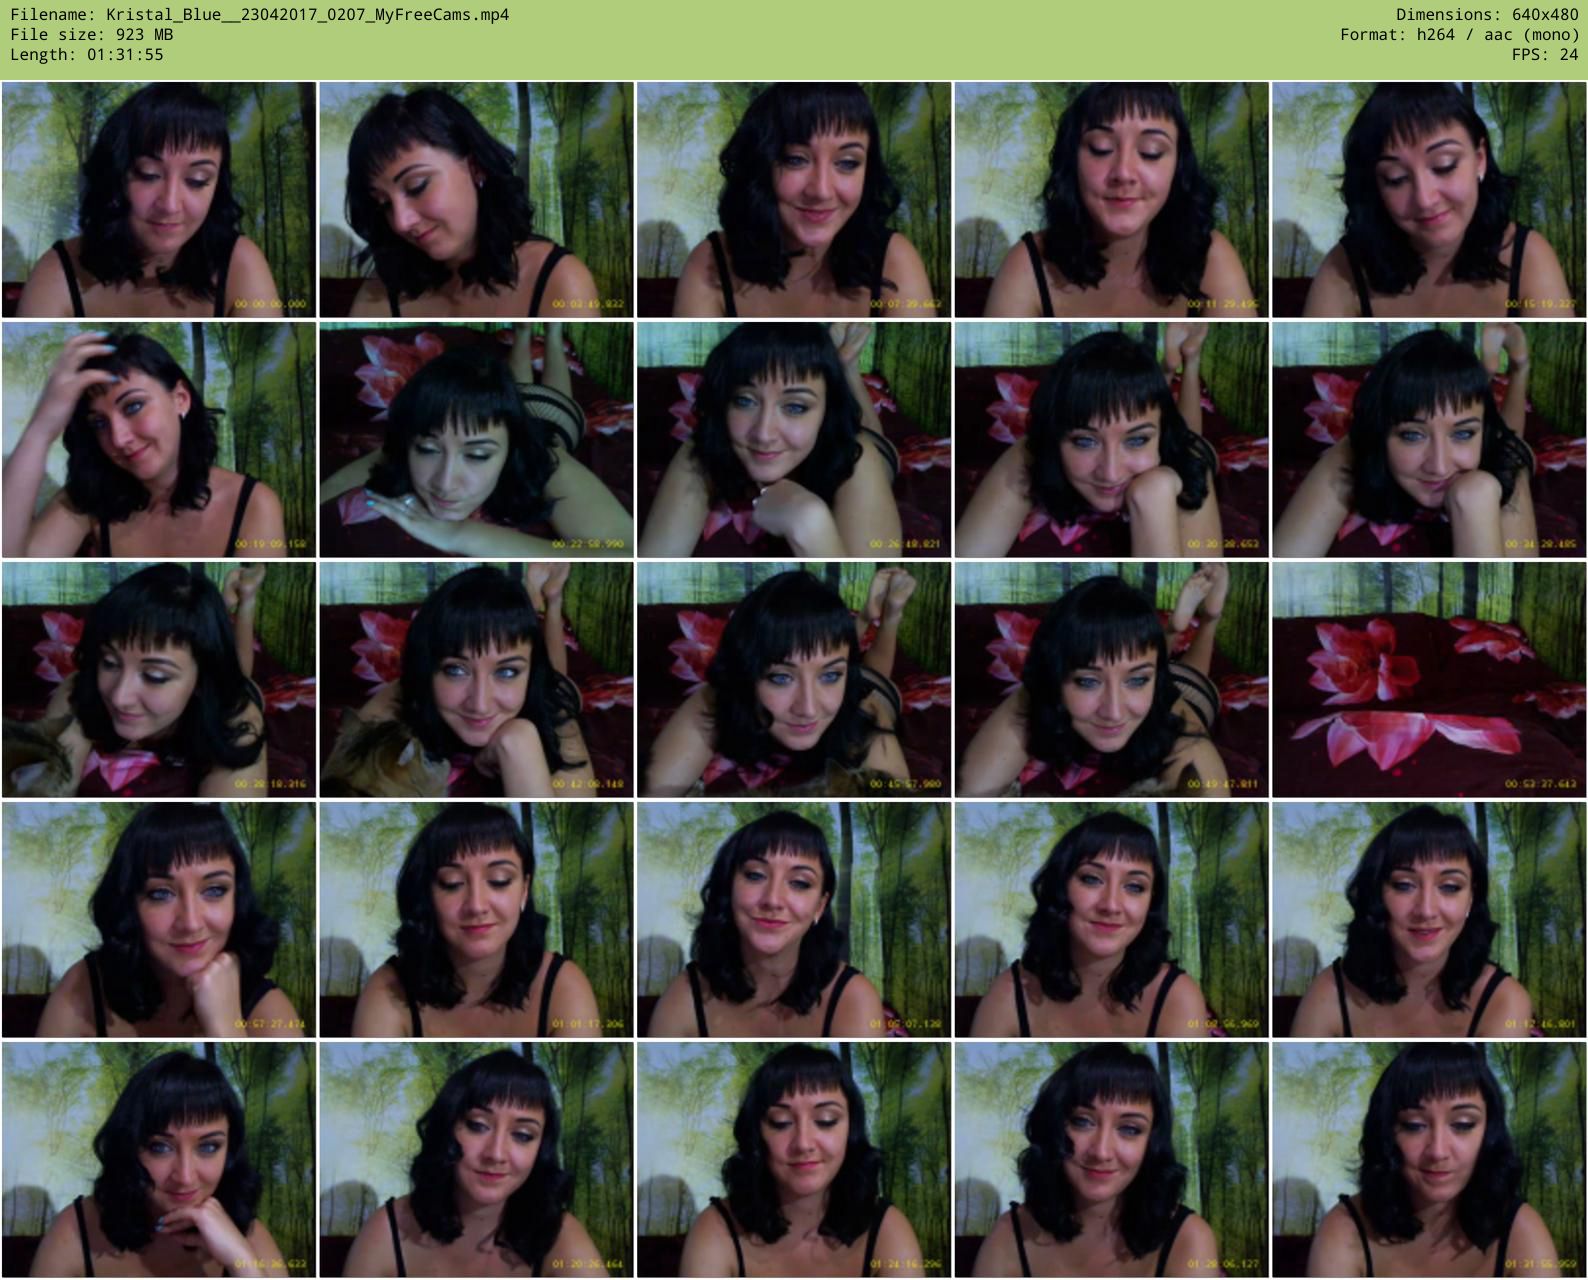Open the thumbnail stamped 00:00:00
The image size is (1588, 1280).
[x=159, y=200]
